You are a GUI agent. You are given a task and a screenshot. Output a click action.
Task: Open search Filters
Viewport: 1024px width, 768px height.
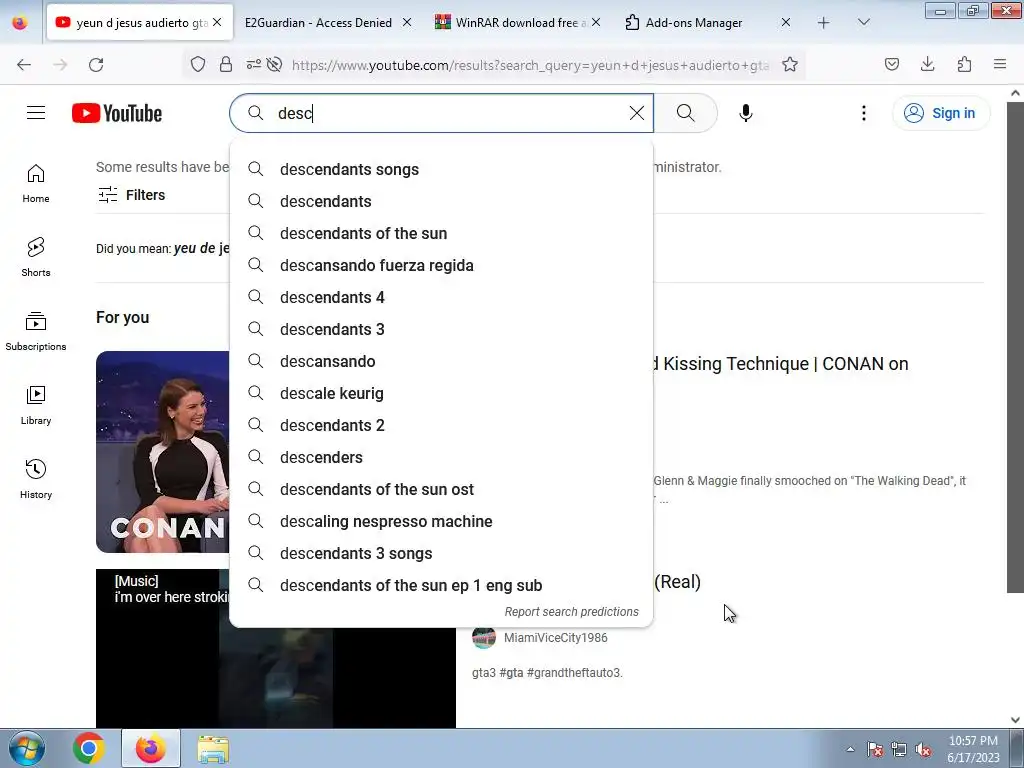131,195
